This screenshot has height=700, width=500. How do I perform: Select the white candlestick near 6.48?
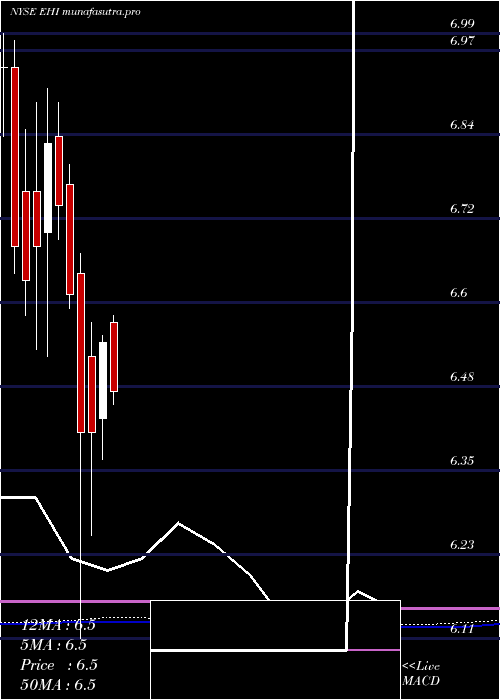[103, 380]
